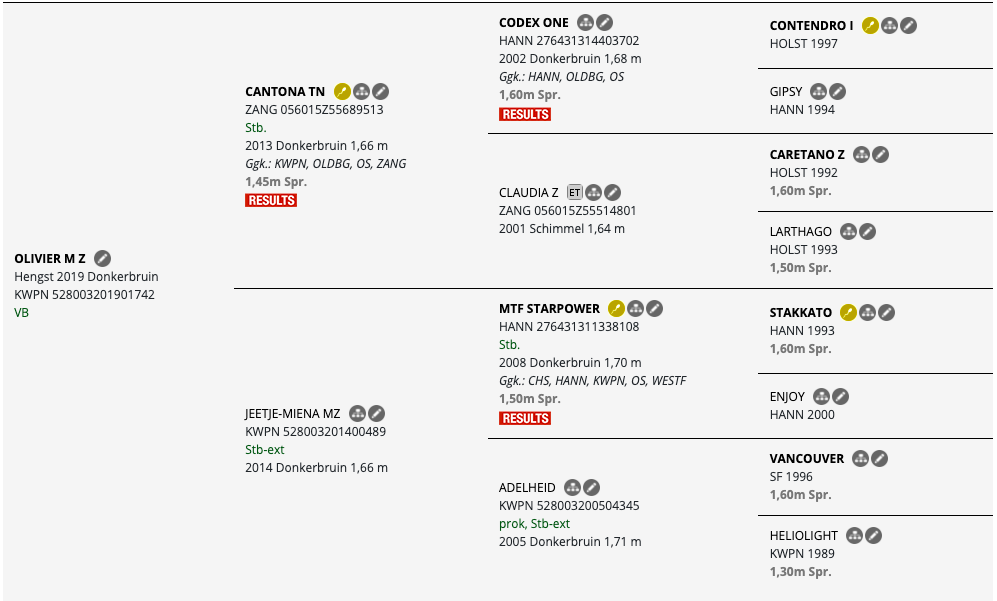Click the pencil icon next to HELIOLIGHT
Viewport: 997px width, 601px height.
pos(874,535)
